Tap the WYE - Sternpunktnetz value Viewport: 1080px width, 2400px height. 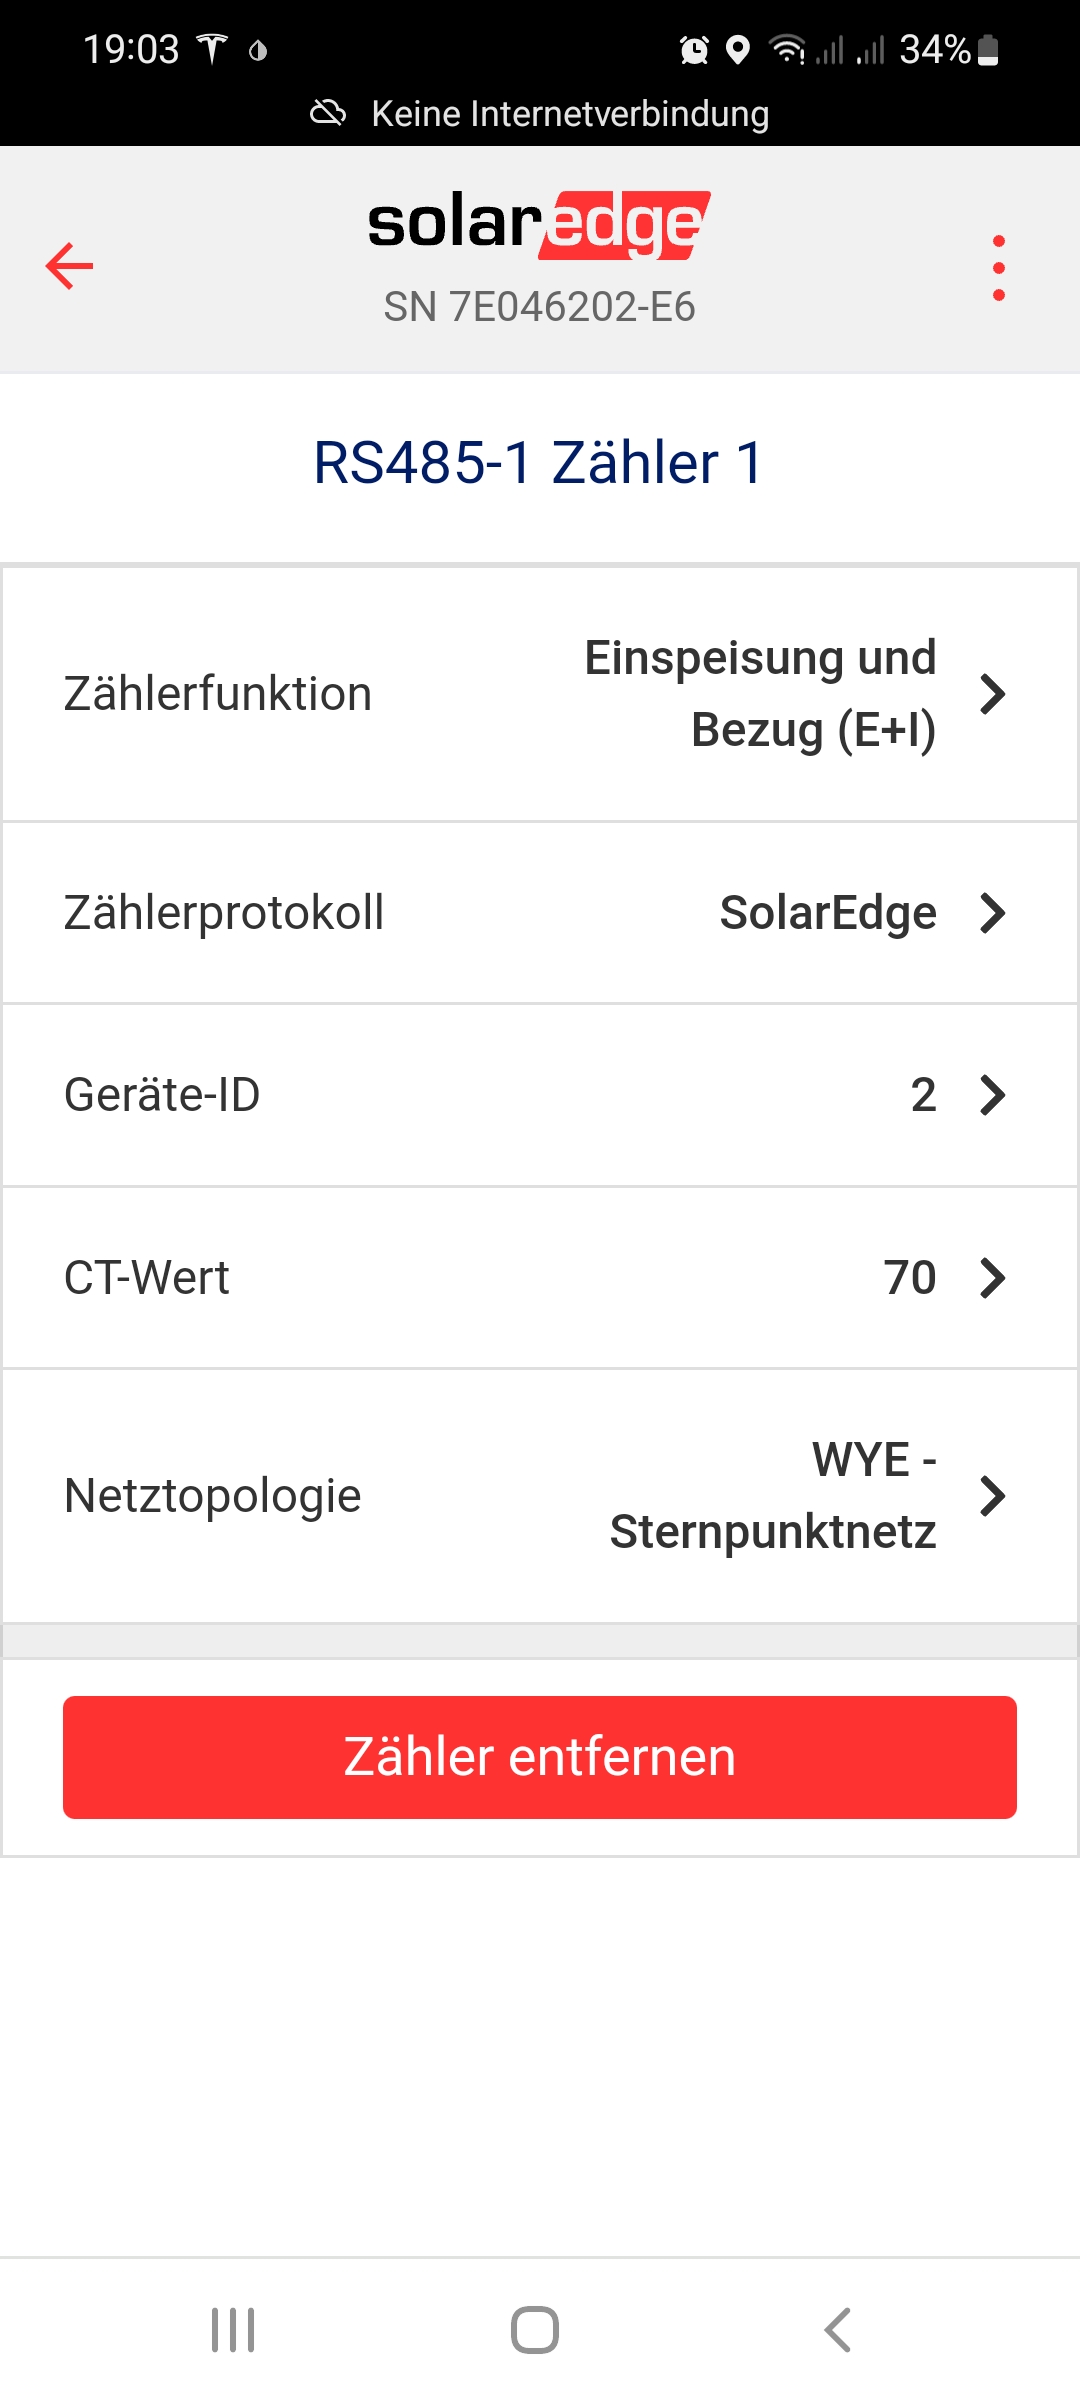773,1496
